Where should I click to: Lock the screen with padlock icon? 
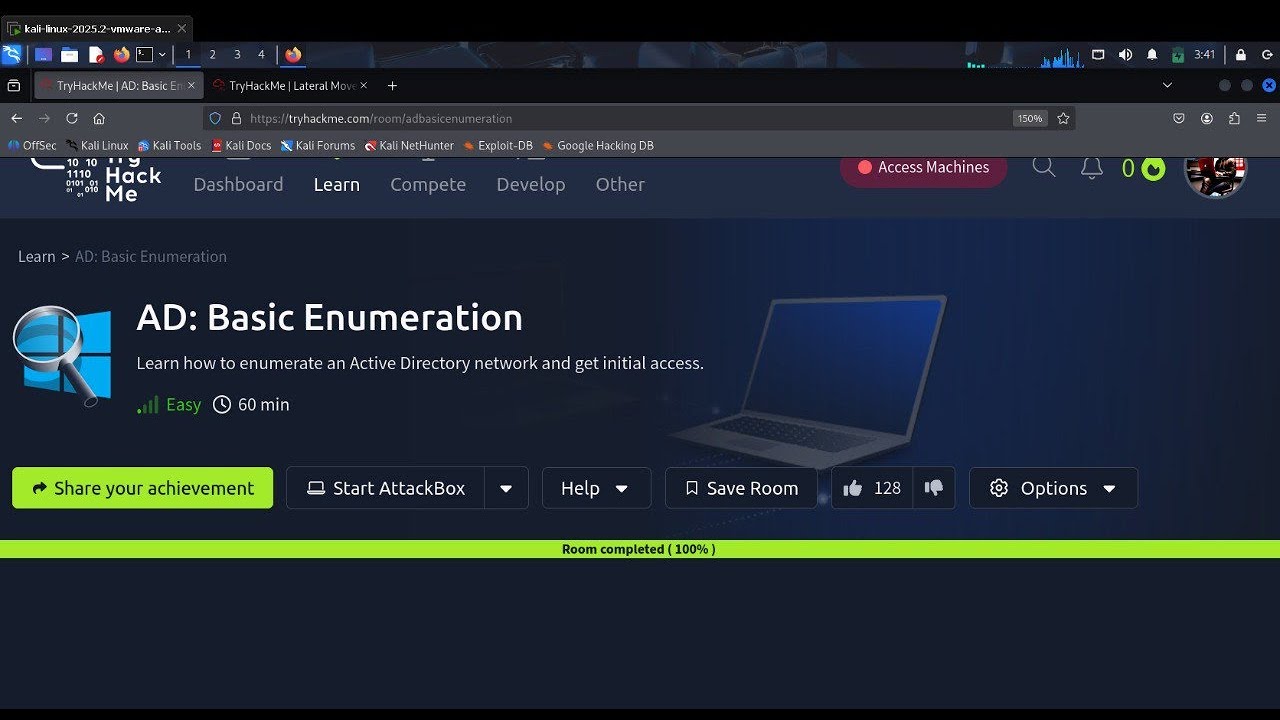(1241, 55)
